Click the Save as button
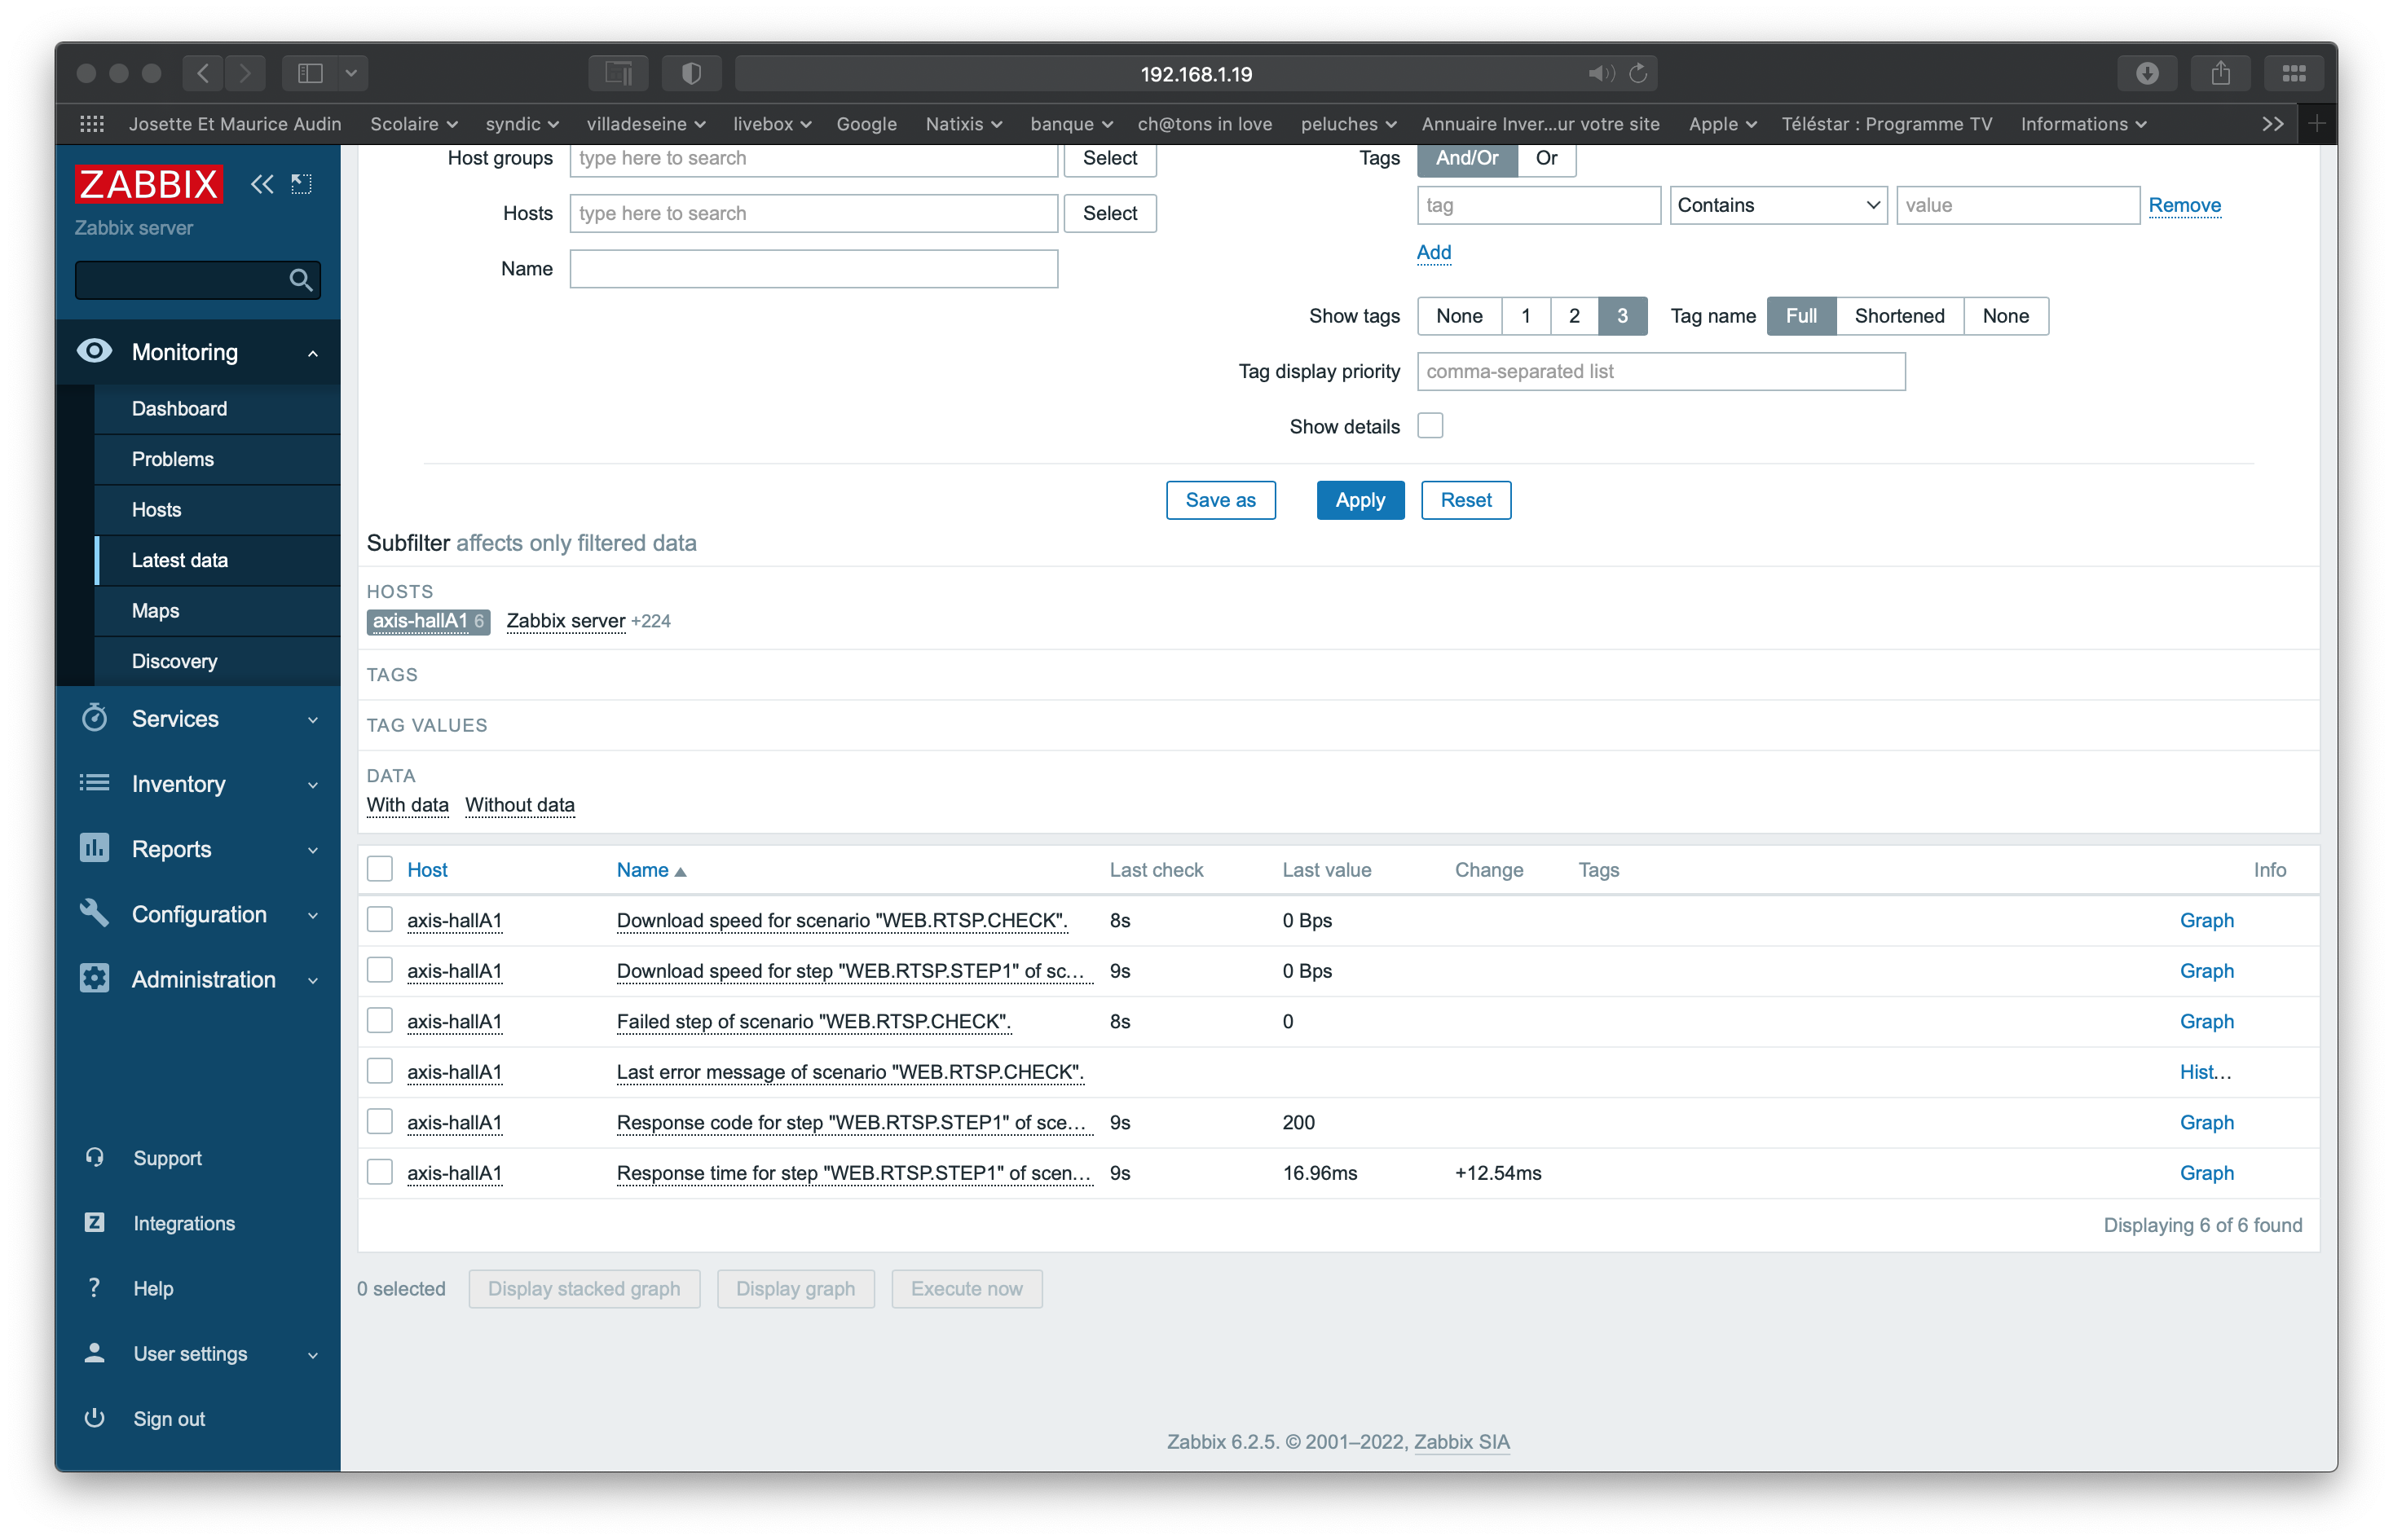Image resolution: width=2393 pixels, height=1540 pixels. click(1220, 500)
